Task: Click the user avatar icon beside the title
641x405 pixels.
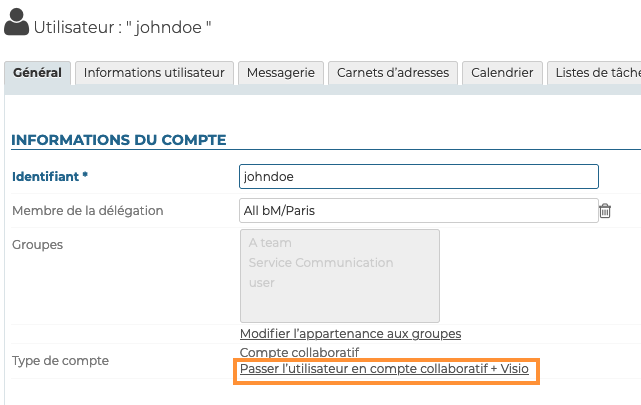Action: pos(17,25)
